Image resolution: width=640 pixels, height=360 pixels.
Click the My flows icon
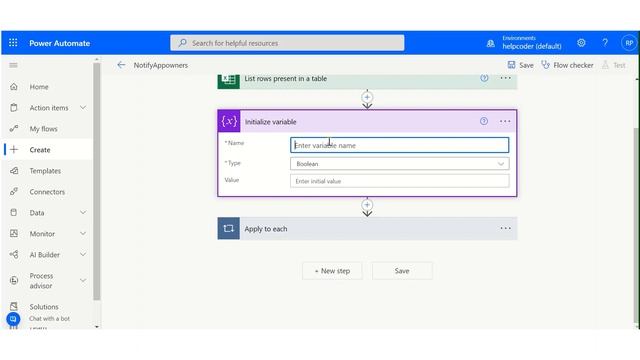[x=14, y=129]
